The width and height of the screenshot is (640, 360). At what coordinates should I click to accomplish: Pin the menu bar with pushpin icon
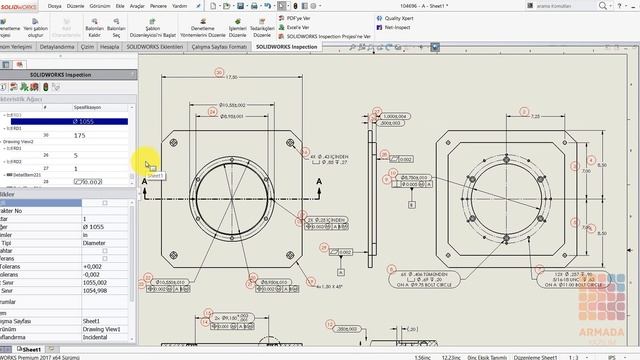198,6
